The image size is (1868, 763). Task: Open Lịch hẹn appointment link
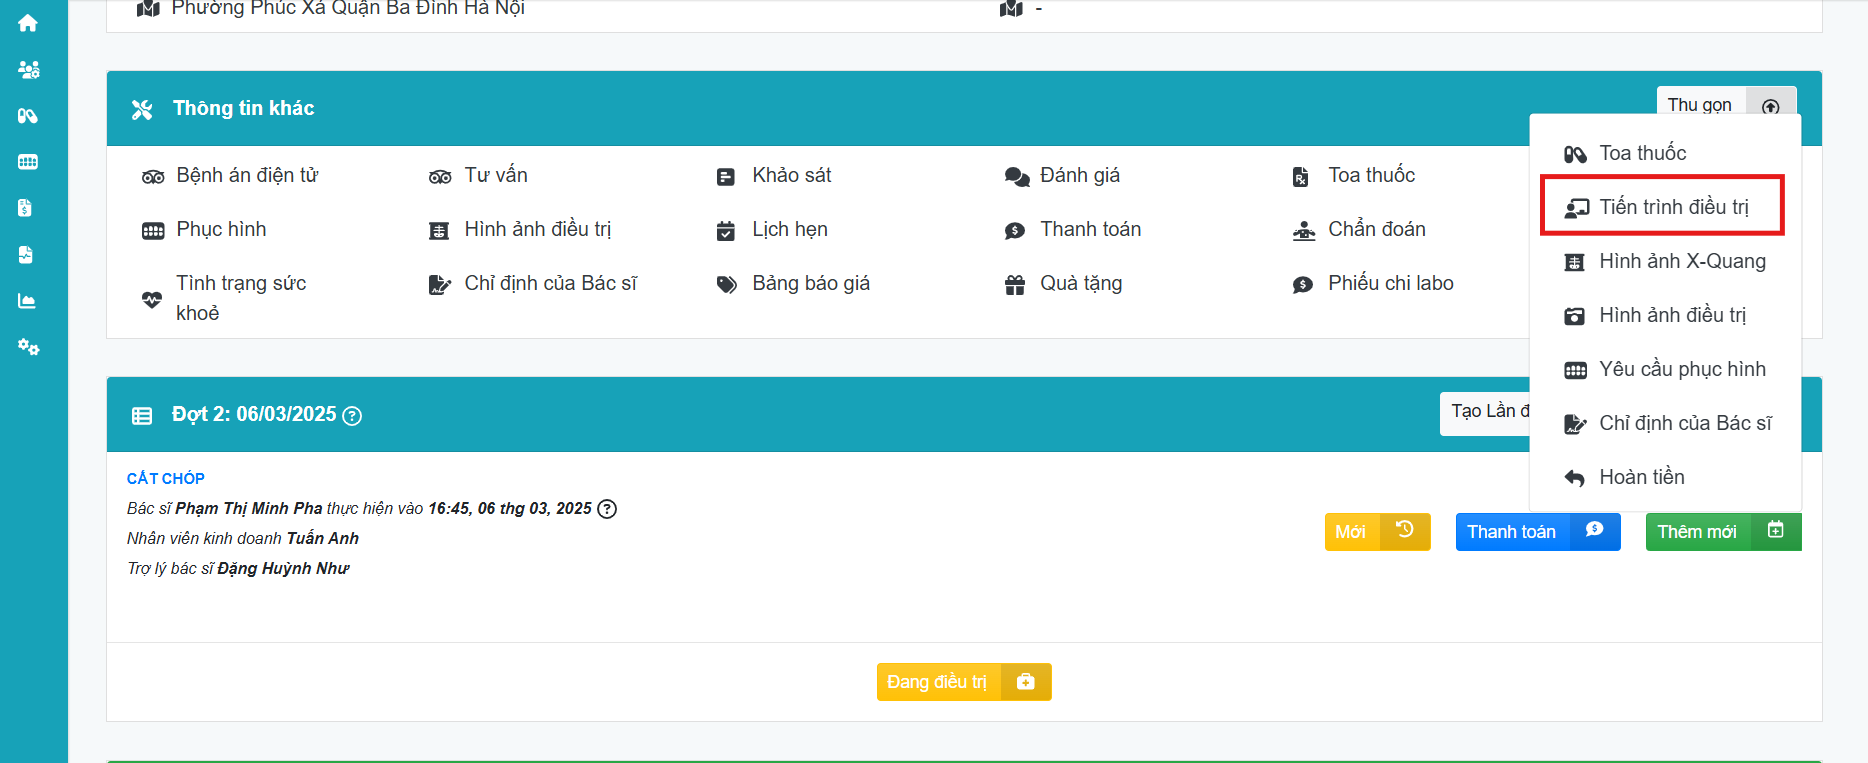(x=789, y=230)
